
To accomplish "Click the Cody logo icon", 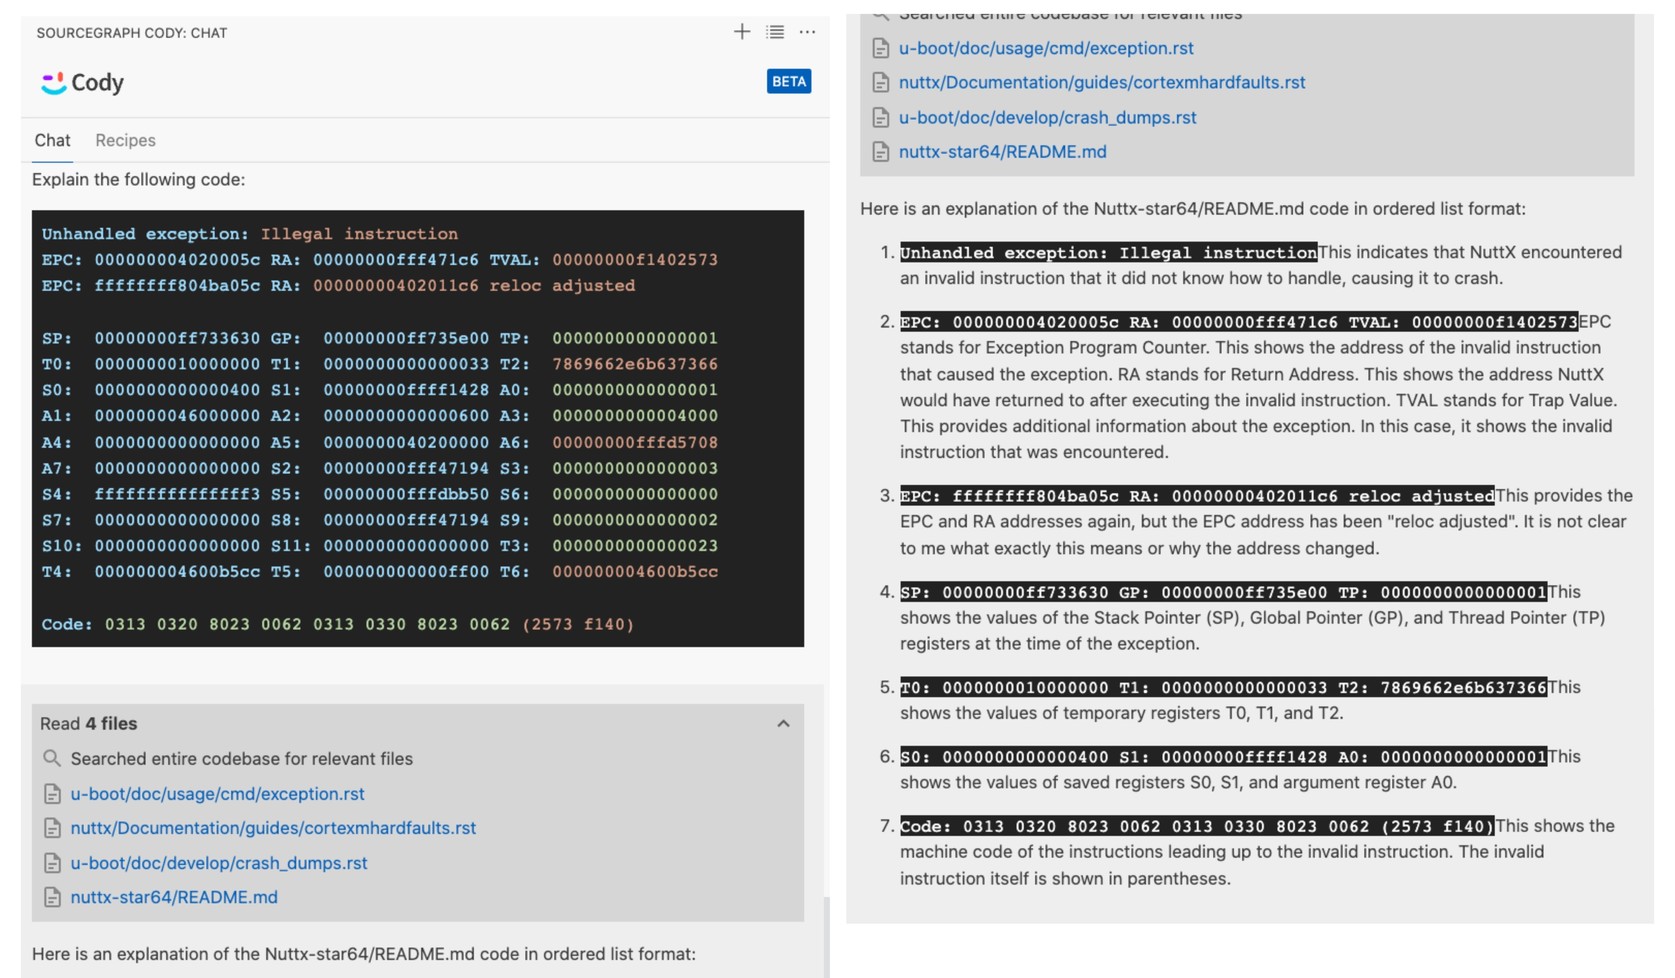I will coord(53,83).
